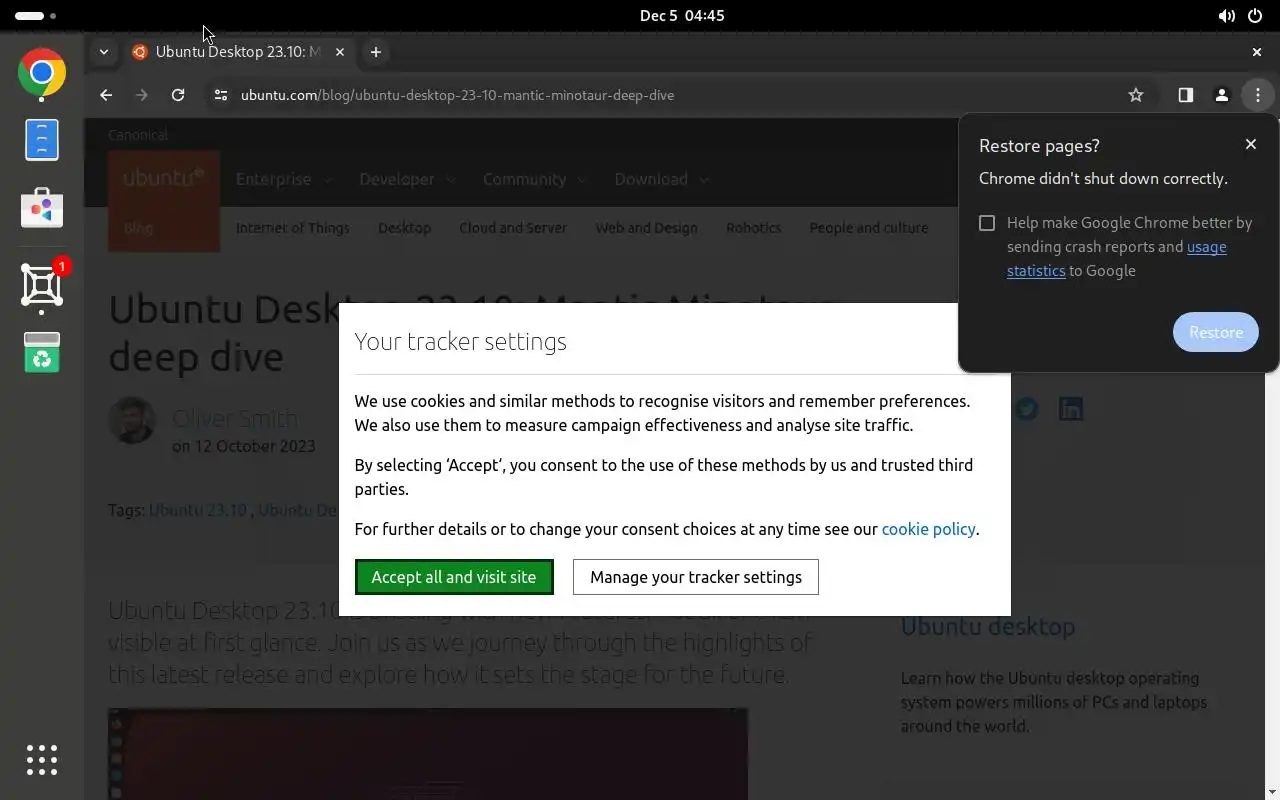
Task: Close the Chrome window
Action: click(1257, 52)
